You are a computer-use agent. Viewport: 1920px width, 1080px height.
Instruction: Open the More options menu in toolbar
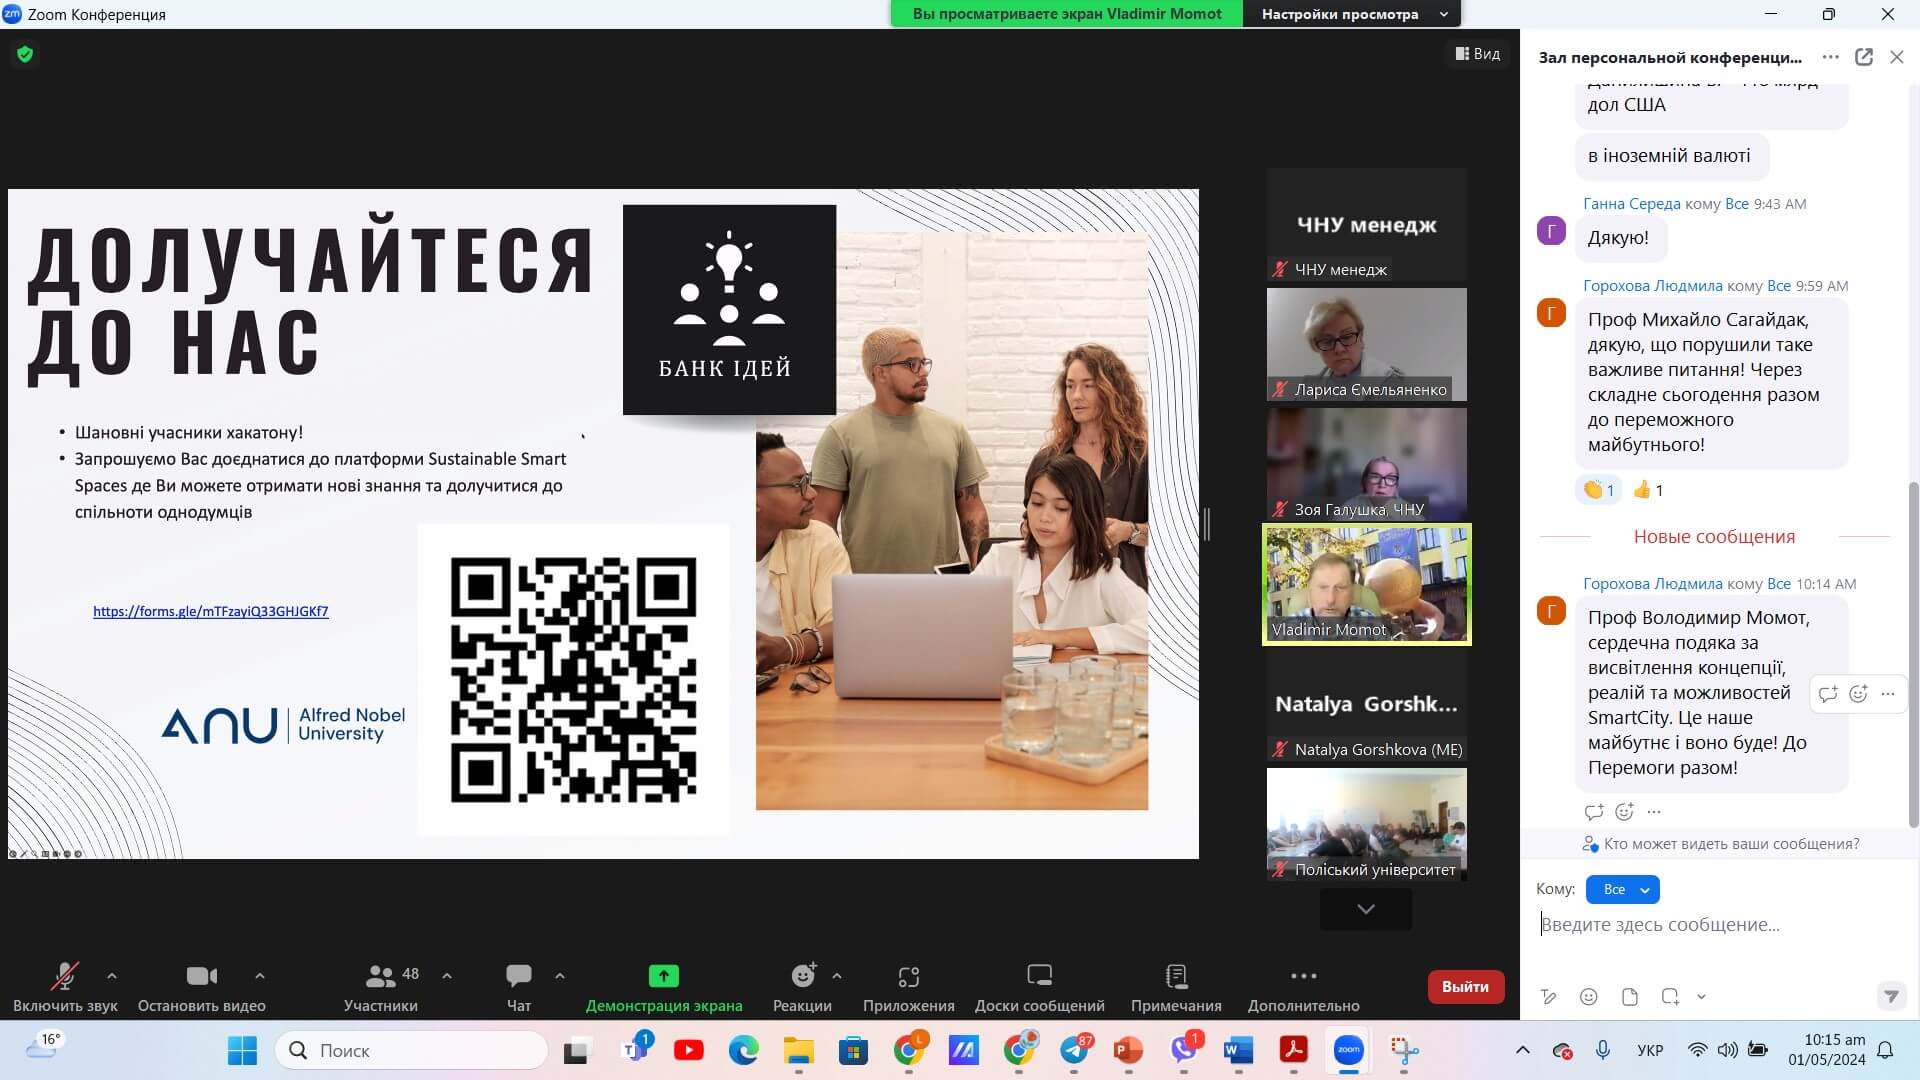pyautogui.click(x=1303, y=976)
